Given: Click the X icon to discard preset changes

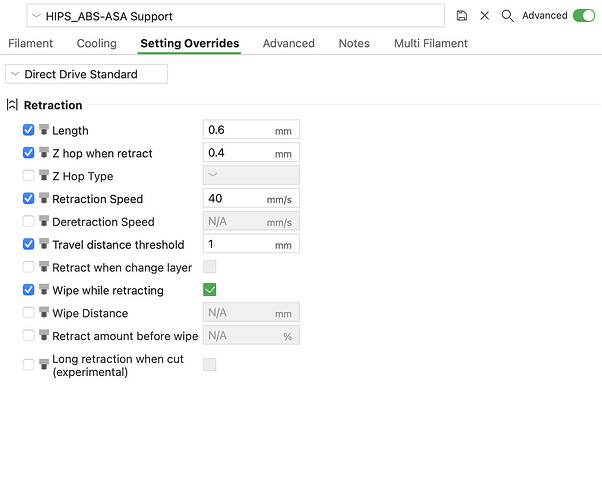Looking at the screenshot, I should point(485,16).
